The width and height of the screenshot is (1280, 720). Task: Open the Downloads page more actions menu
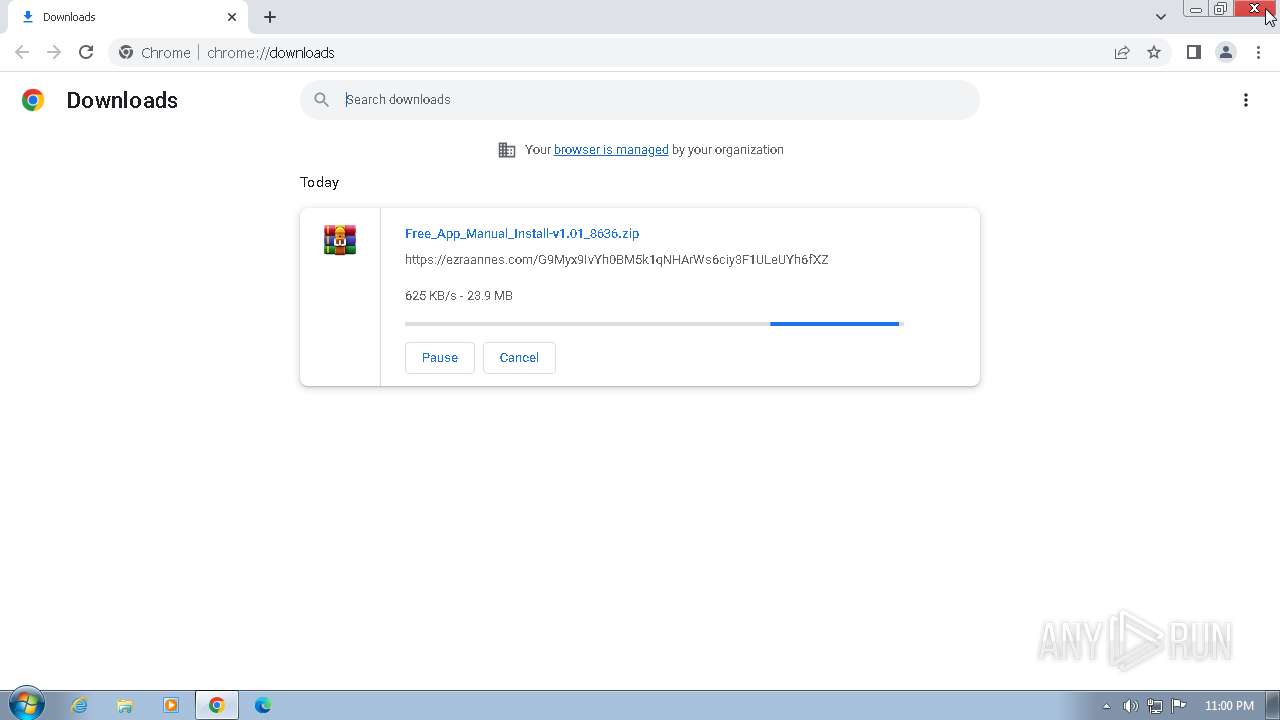pos(1245,100)
